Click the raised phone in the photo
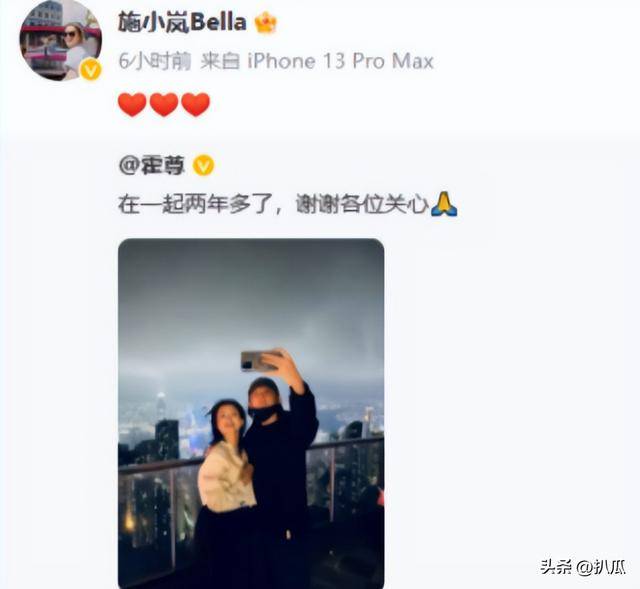Viewport: 640px width, 589px height. (x=260, y=361)
